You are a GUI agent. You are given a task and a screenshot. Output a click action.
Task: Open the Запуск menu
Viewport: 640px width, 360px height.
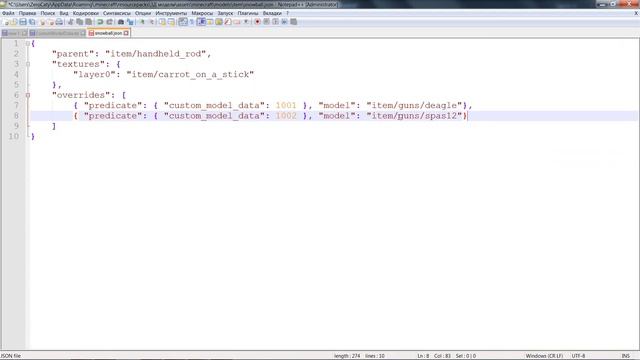click(225, 13)
